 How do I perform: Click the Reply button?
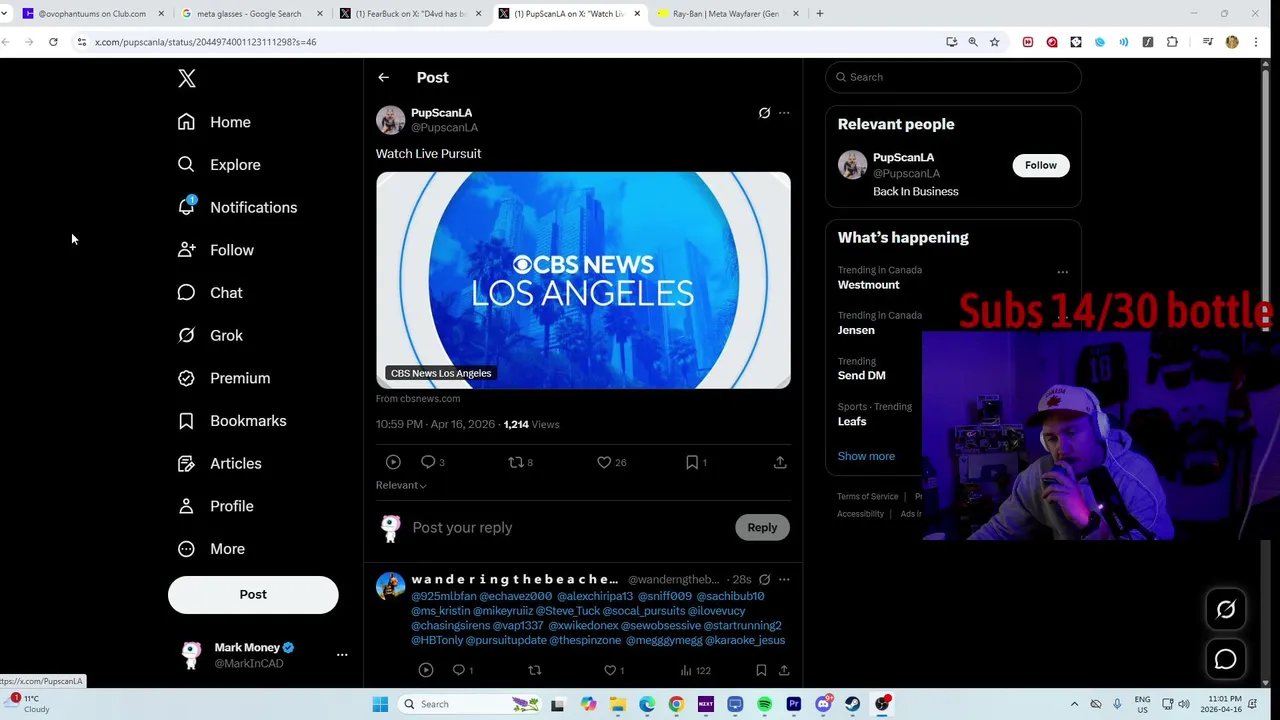point(762,527)
